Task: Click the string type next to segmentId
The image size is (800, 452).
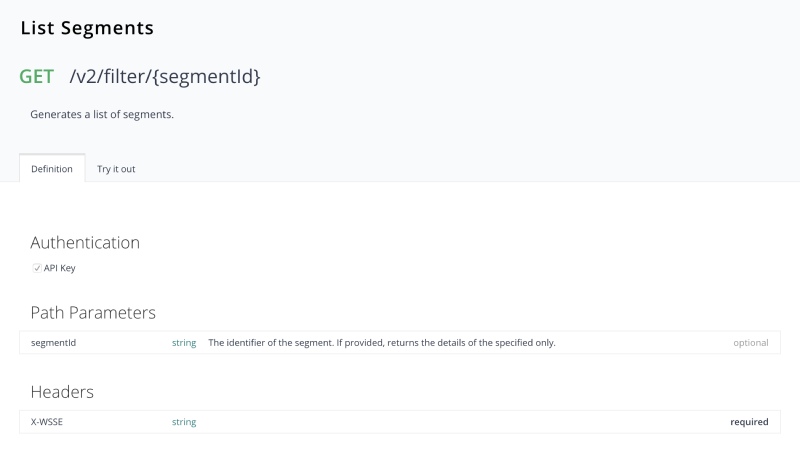Action: click(184, 343)
